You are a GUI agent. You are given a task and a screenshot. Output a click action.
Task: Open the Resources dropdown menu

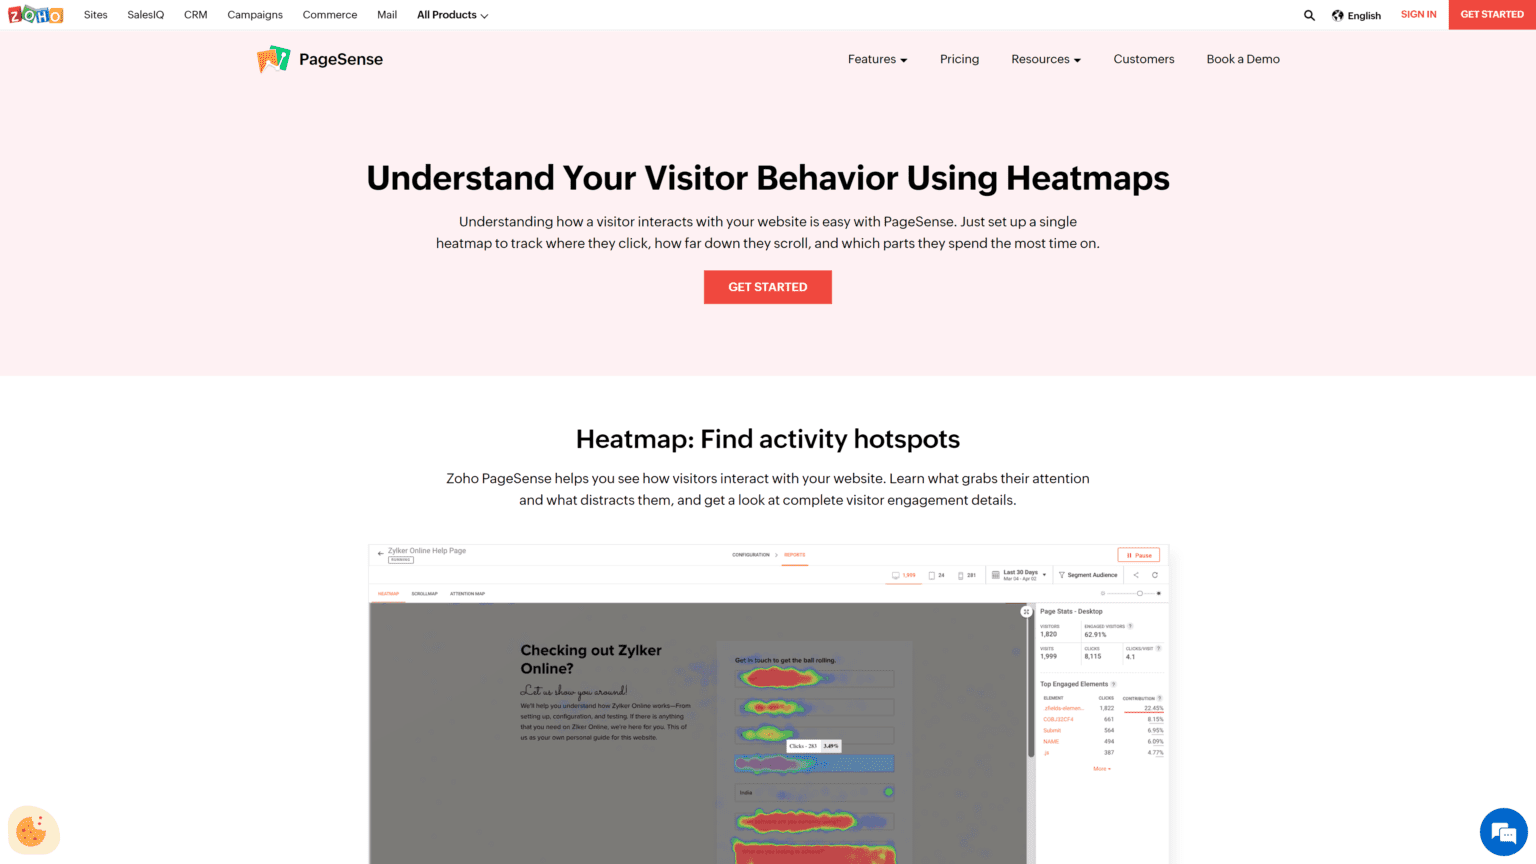1045,59
